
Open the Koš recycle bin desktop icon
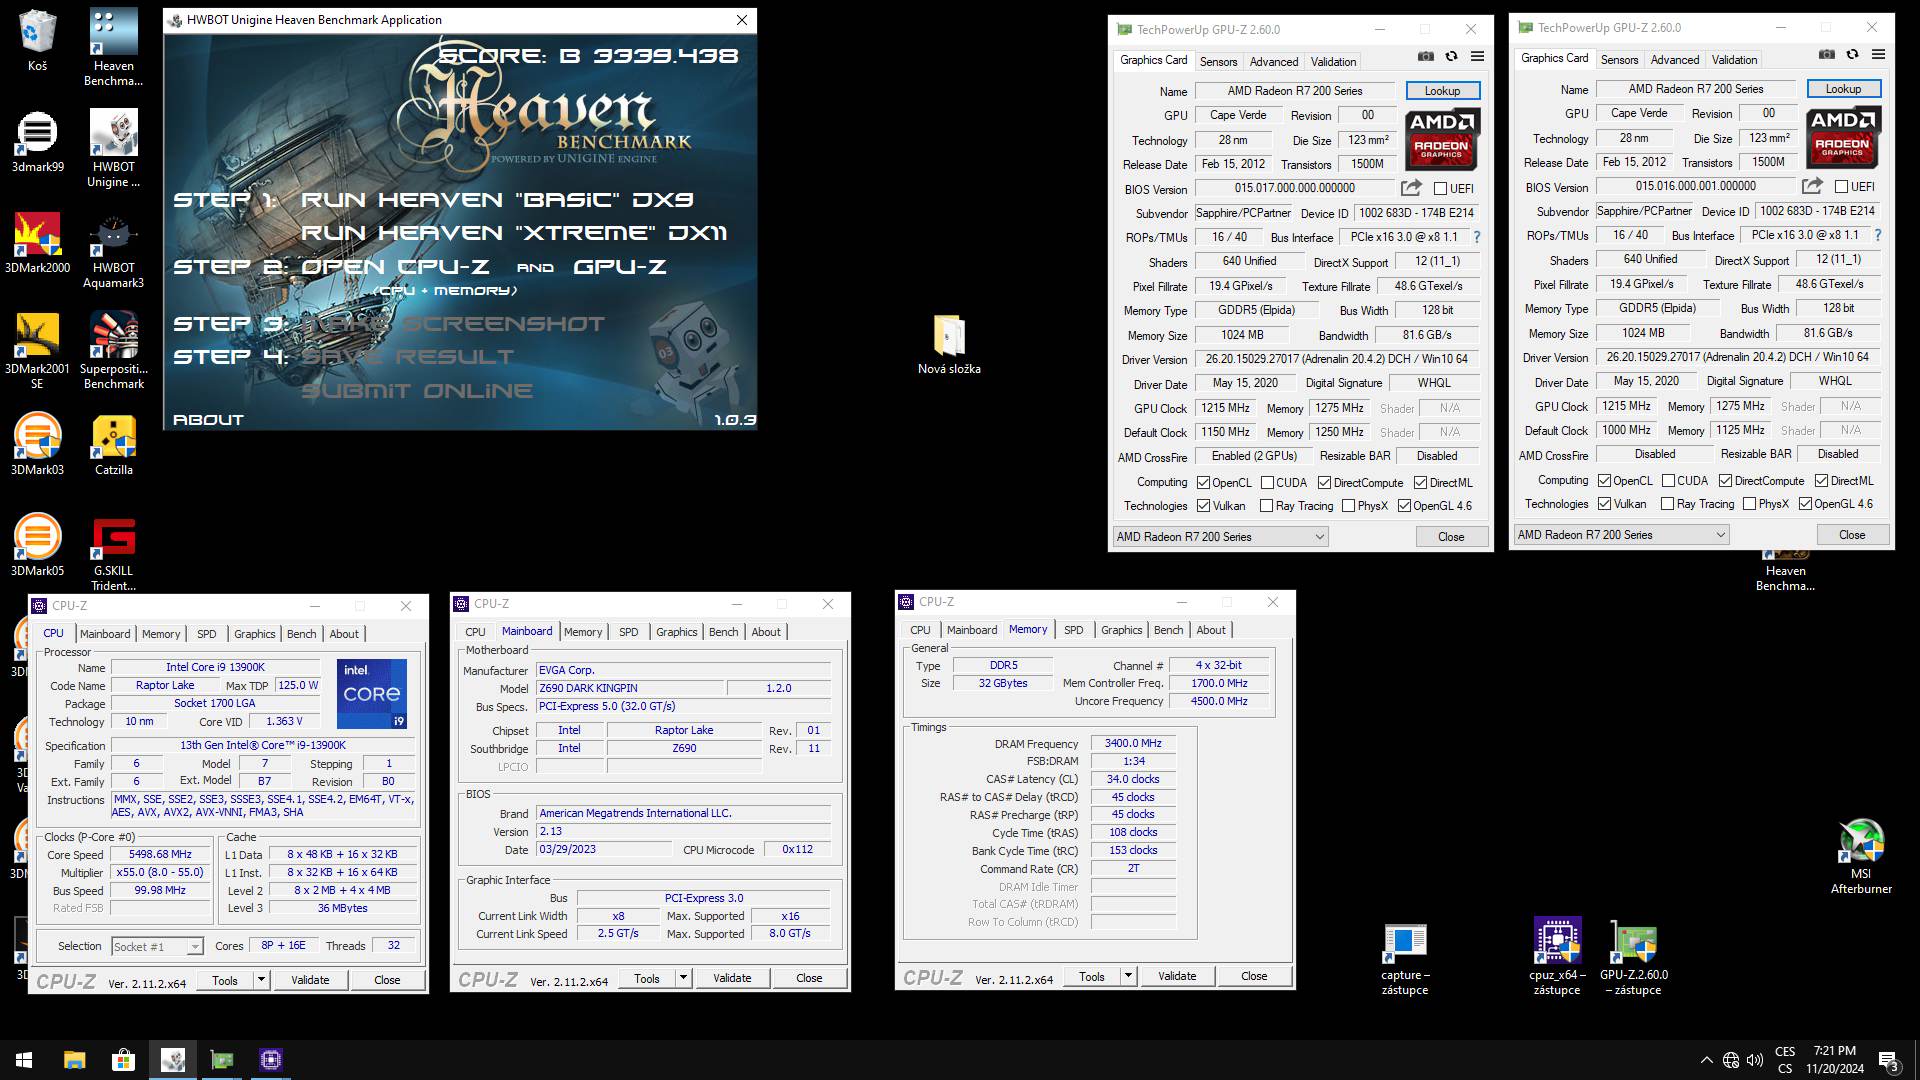coord(37,41)
